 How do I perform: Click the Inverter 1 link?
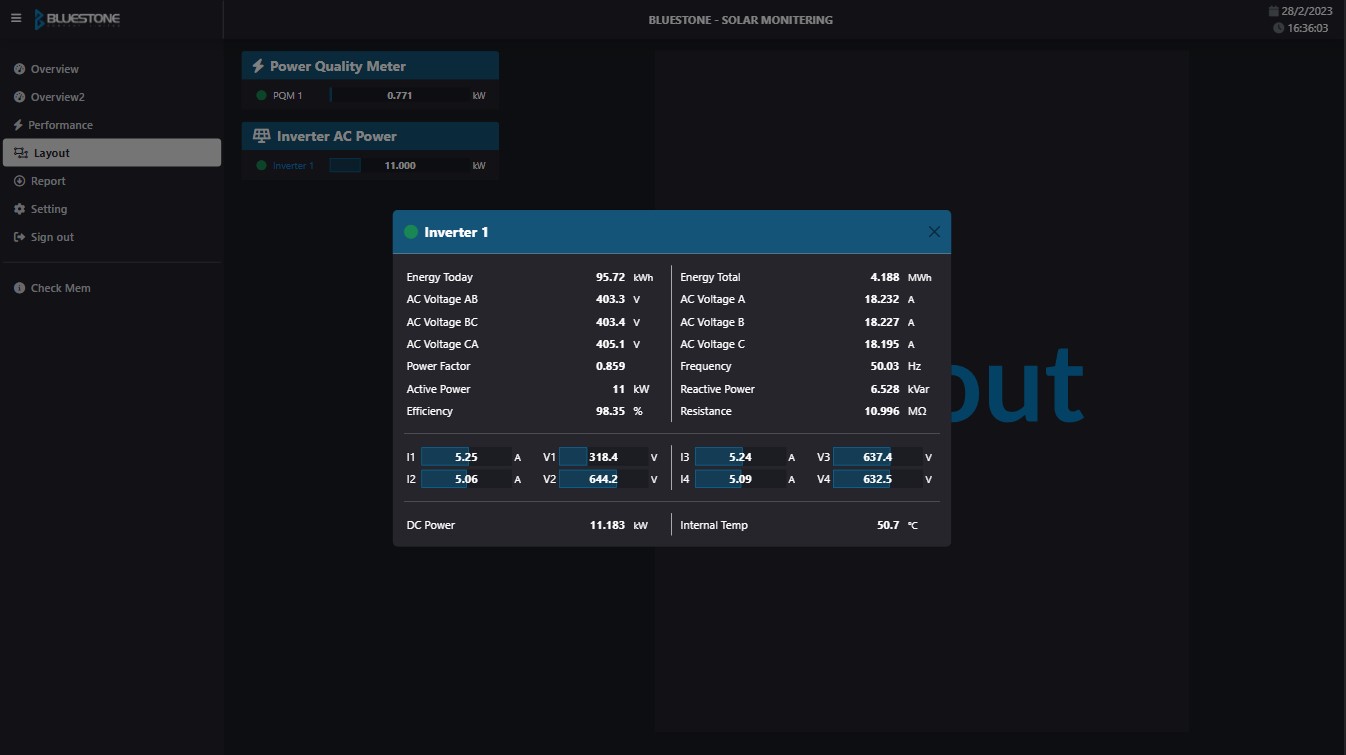pos(293,166)
